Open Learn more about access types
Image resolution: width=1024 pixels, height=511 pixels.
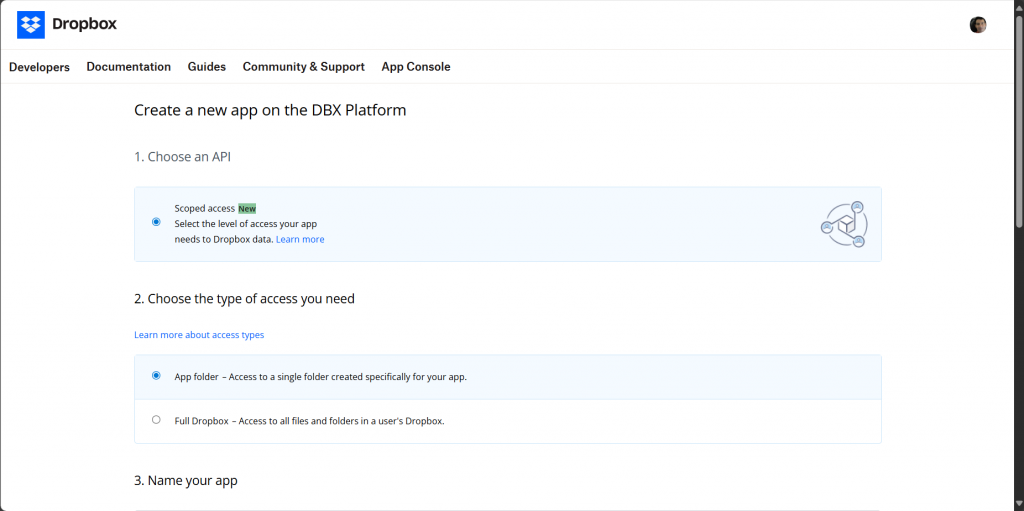coord(199,335)
